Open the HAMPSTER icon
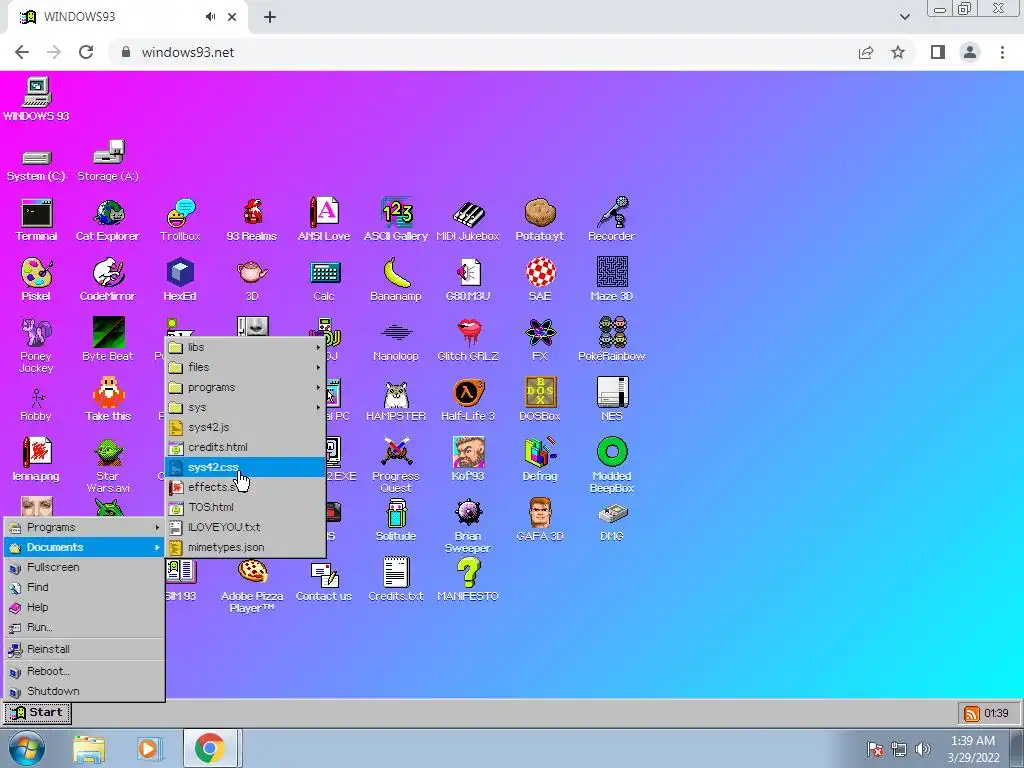The height and width of the screenshot is (768, 1024). (x=396, y=400)
